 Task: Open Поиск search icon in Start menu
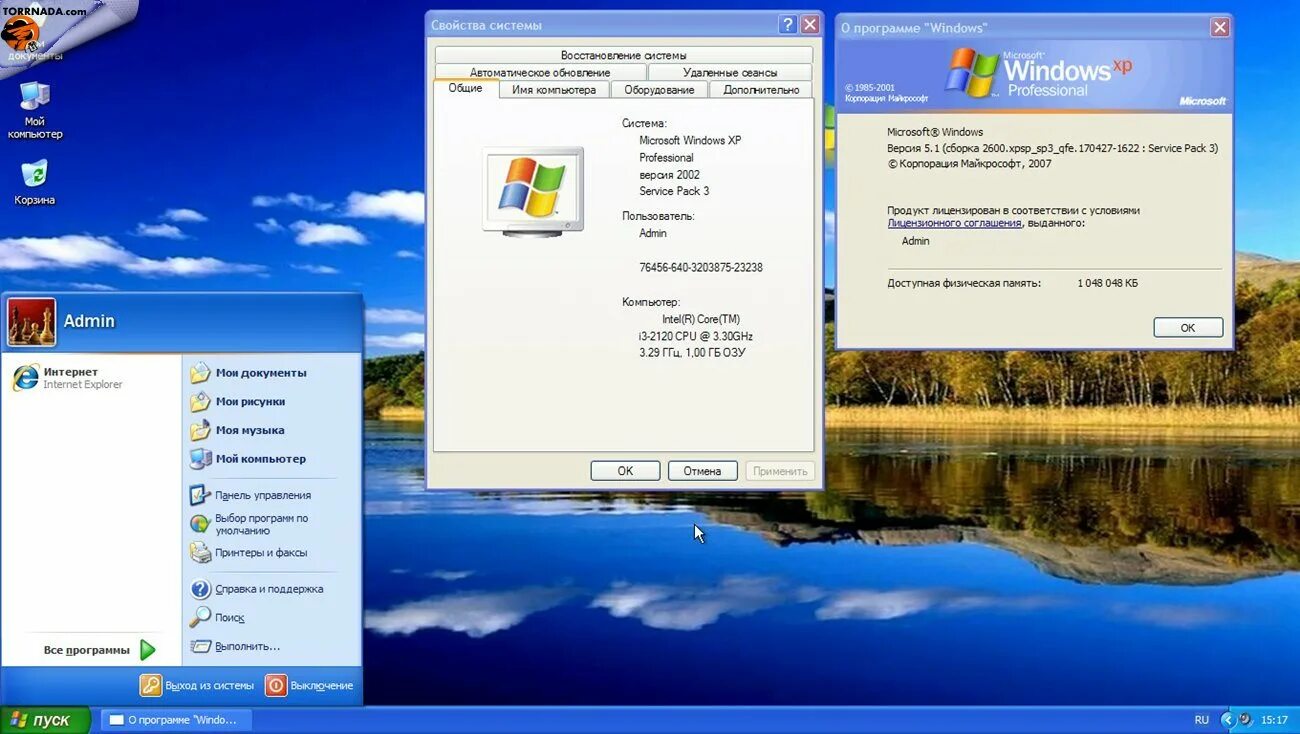pyautogui.click(x=200, y=618)
